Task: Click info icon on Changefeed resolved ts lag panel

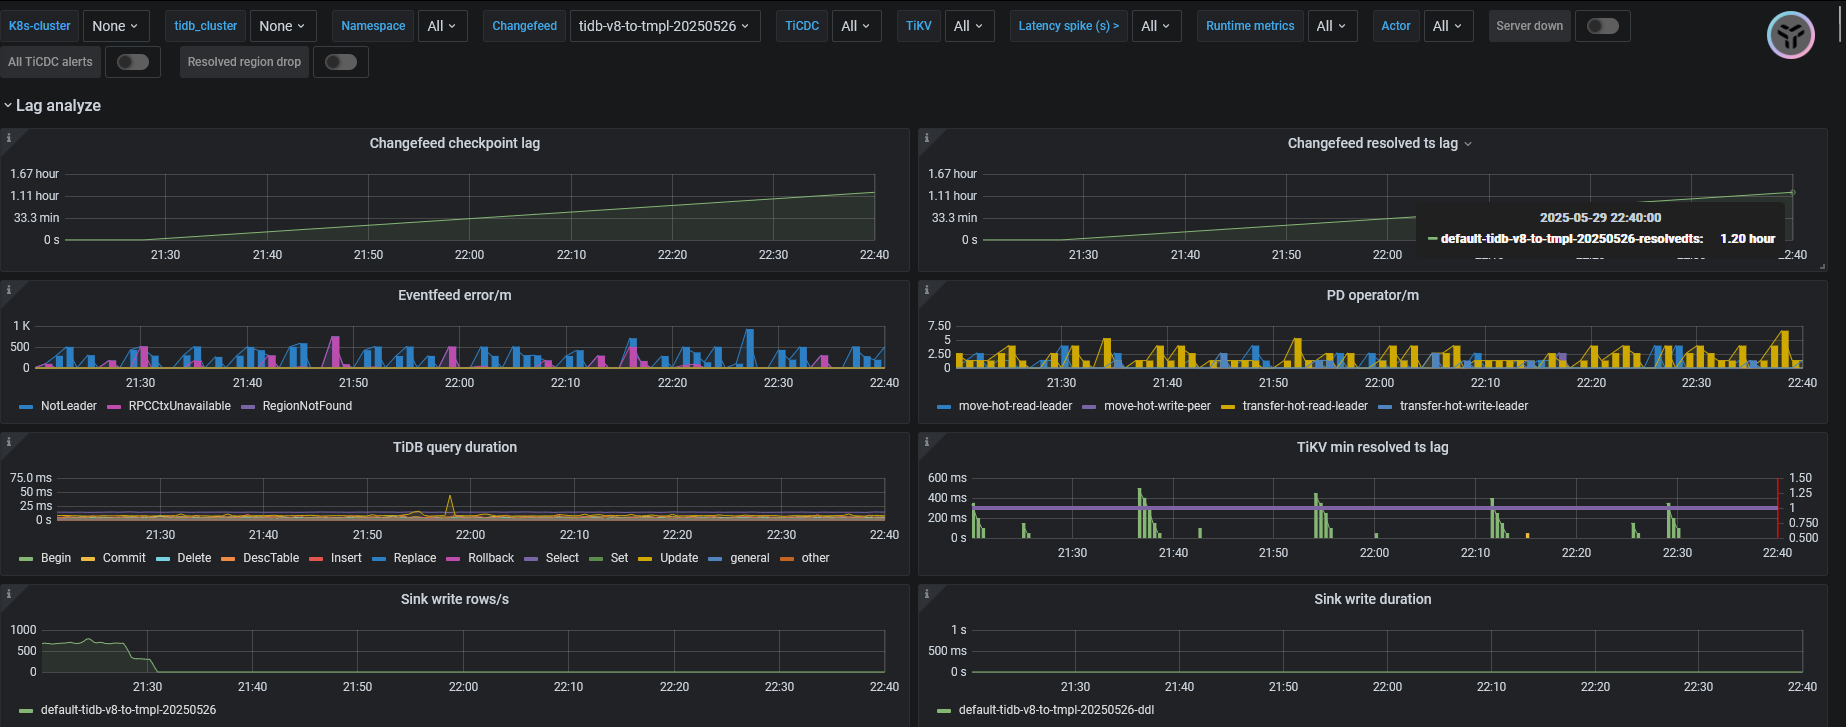Action: pyautogui.click(x=927, y=138)
